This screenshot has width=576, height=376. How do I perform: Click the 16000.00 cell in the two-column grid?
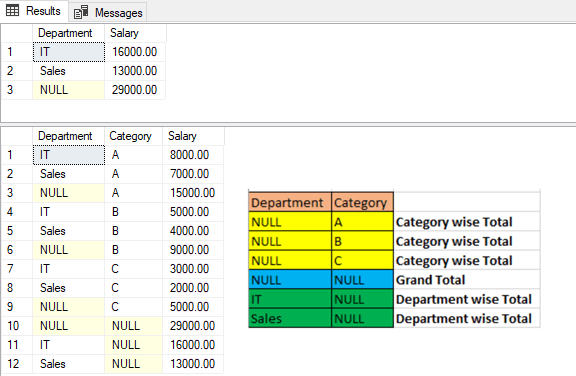click(x=135, y=52)
